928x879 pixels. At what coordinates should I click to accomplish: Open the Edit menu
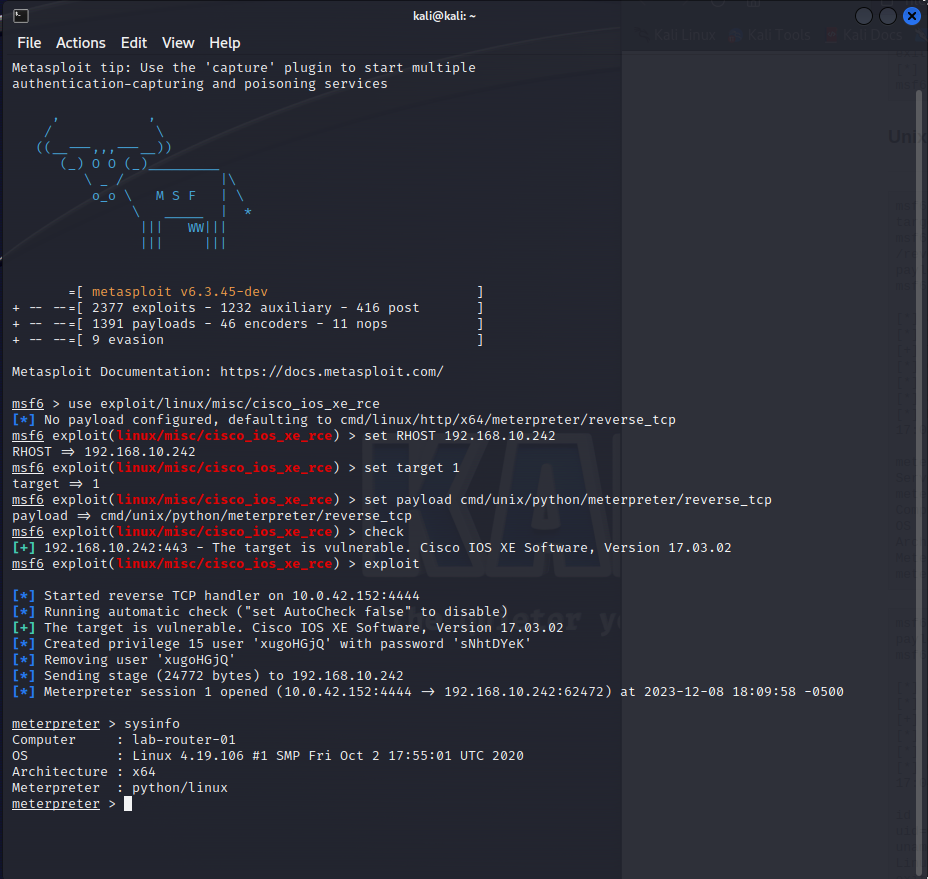tap(134, 43)
